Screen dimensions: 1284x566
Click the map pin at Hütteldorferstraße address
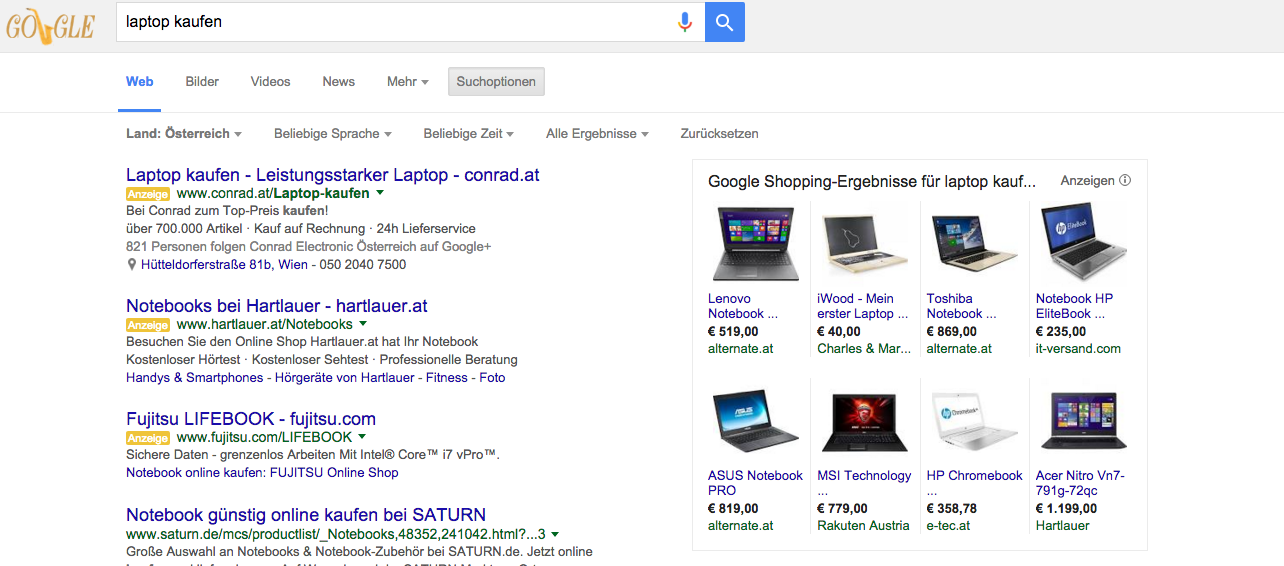[132, 265]
